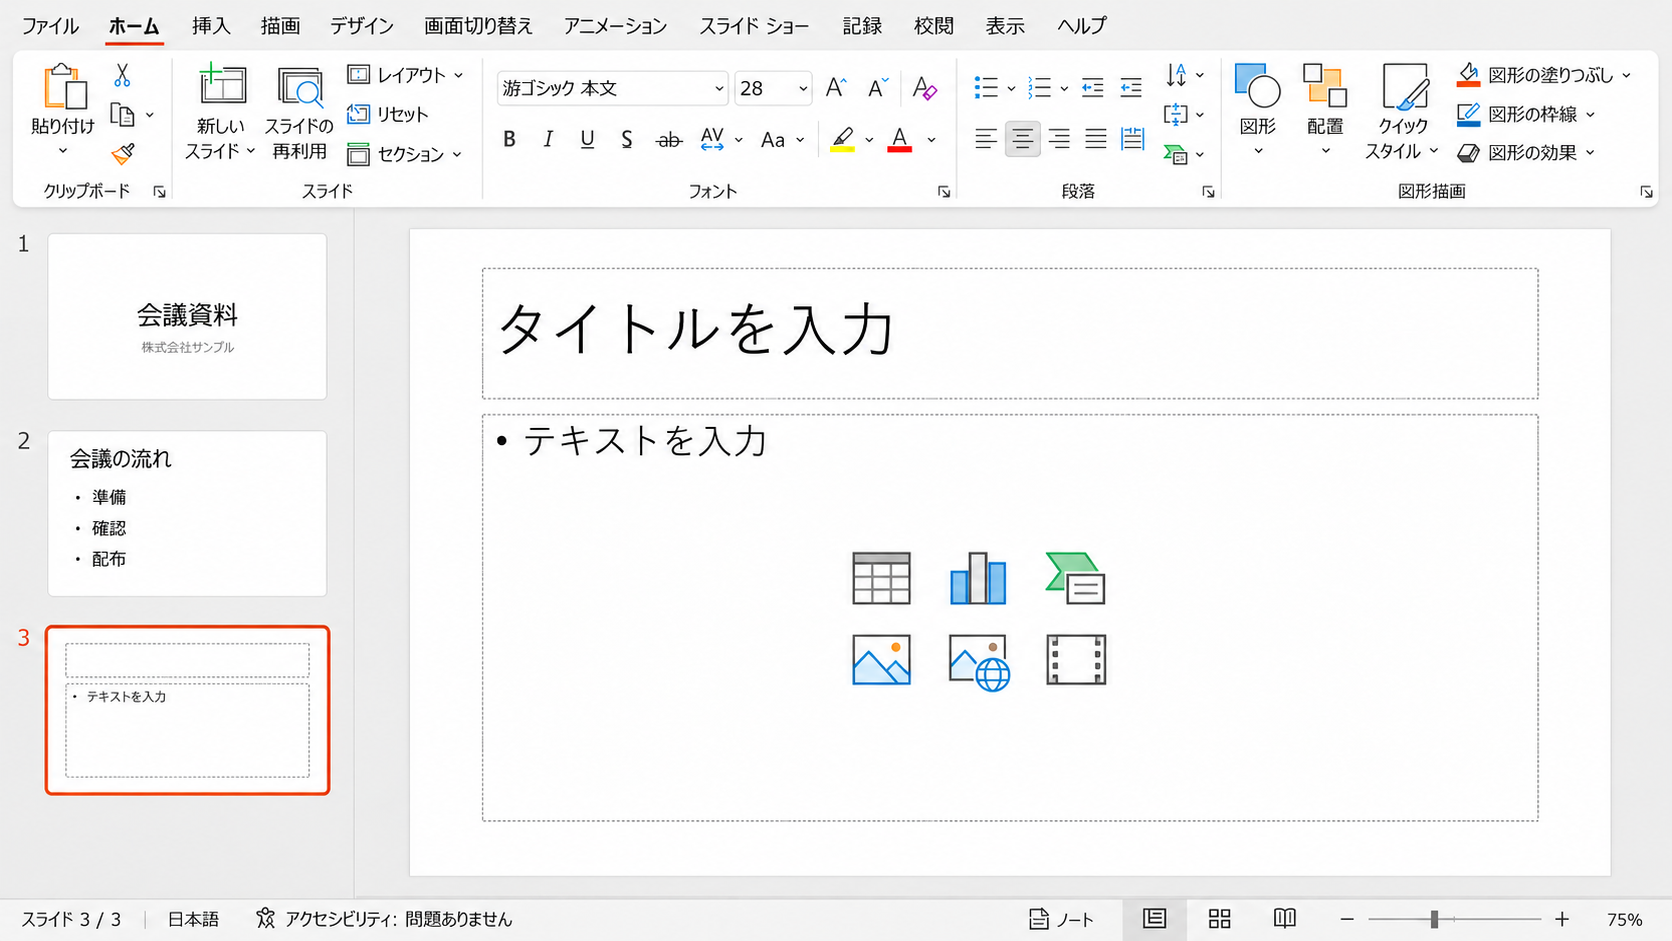This screenshot has width=1672, height=941.
Task: Click the Cut scissors icon
Action: point(122,75)
